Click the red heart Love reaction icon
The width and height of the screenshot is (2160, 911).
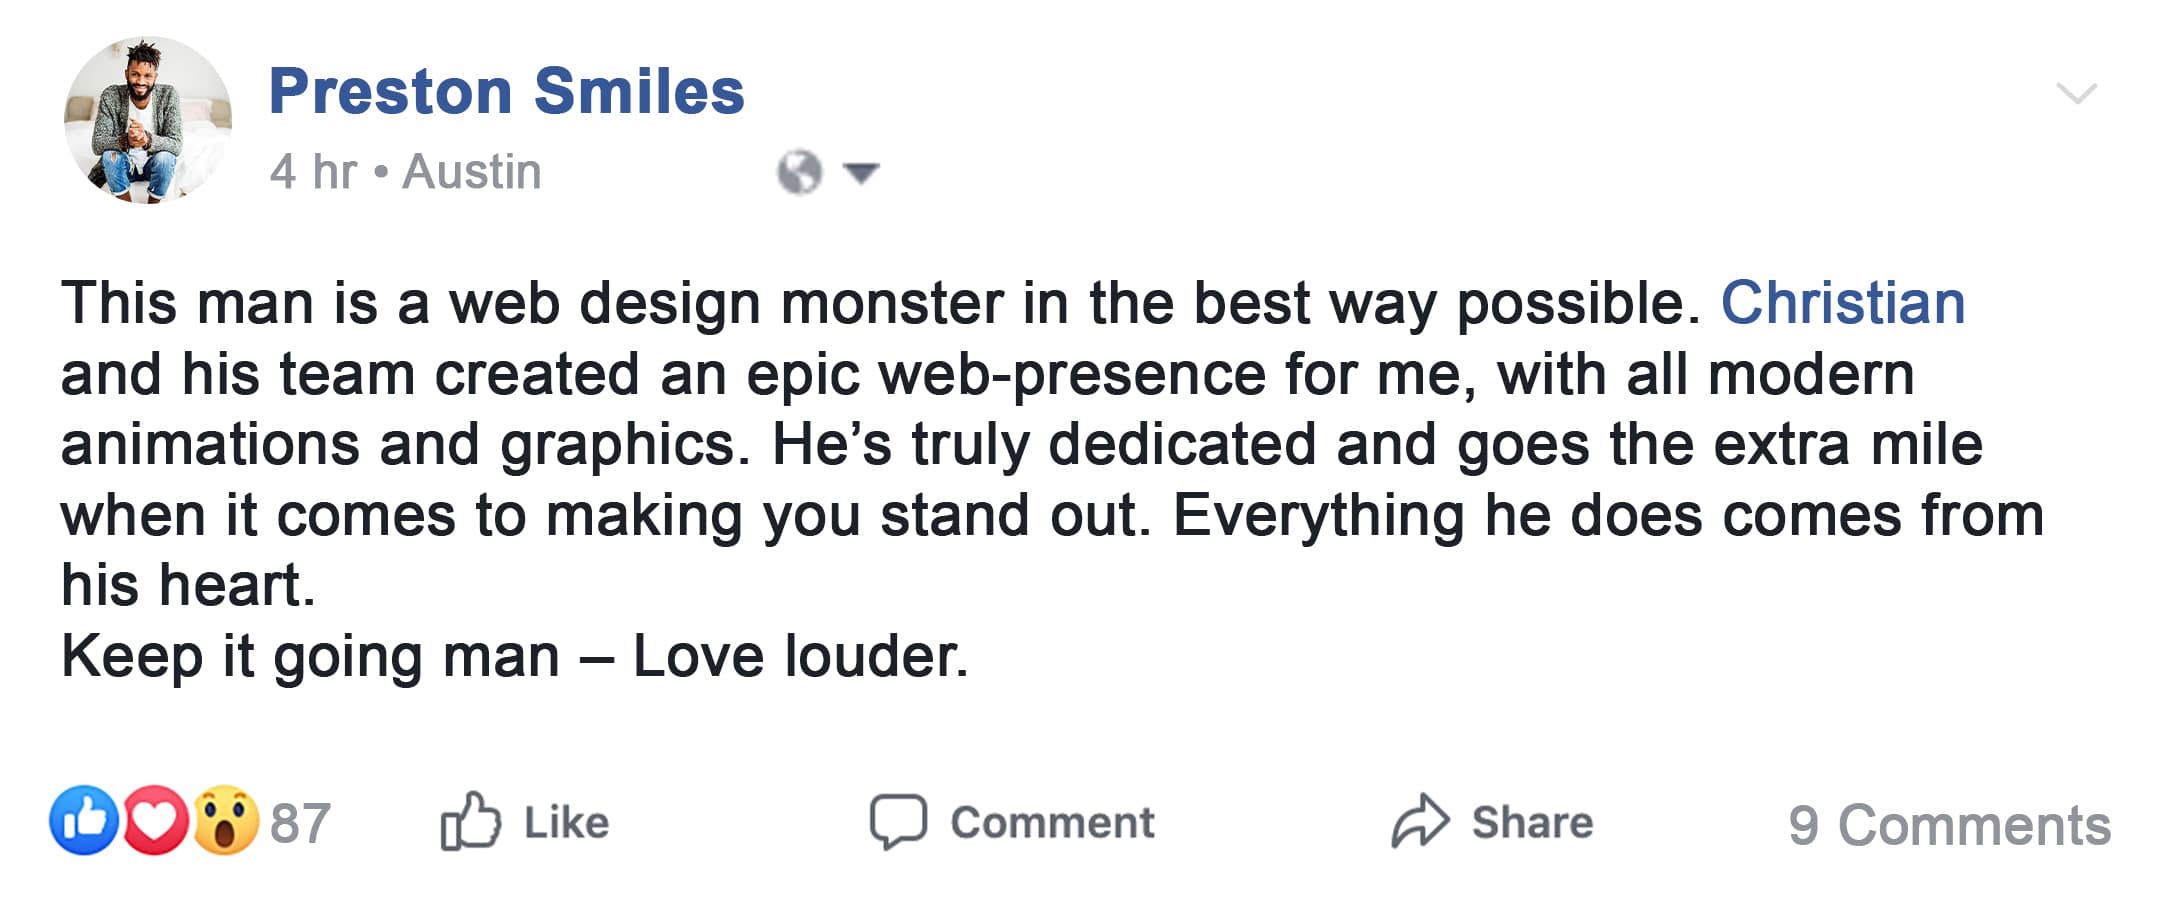coord(155,821)
